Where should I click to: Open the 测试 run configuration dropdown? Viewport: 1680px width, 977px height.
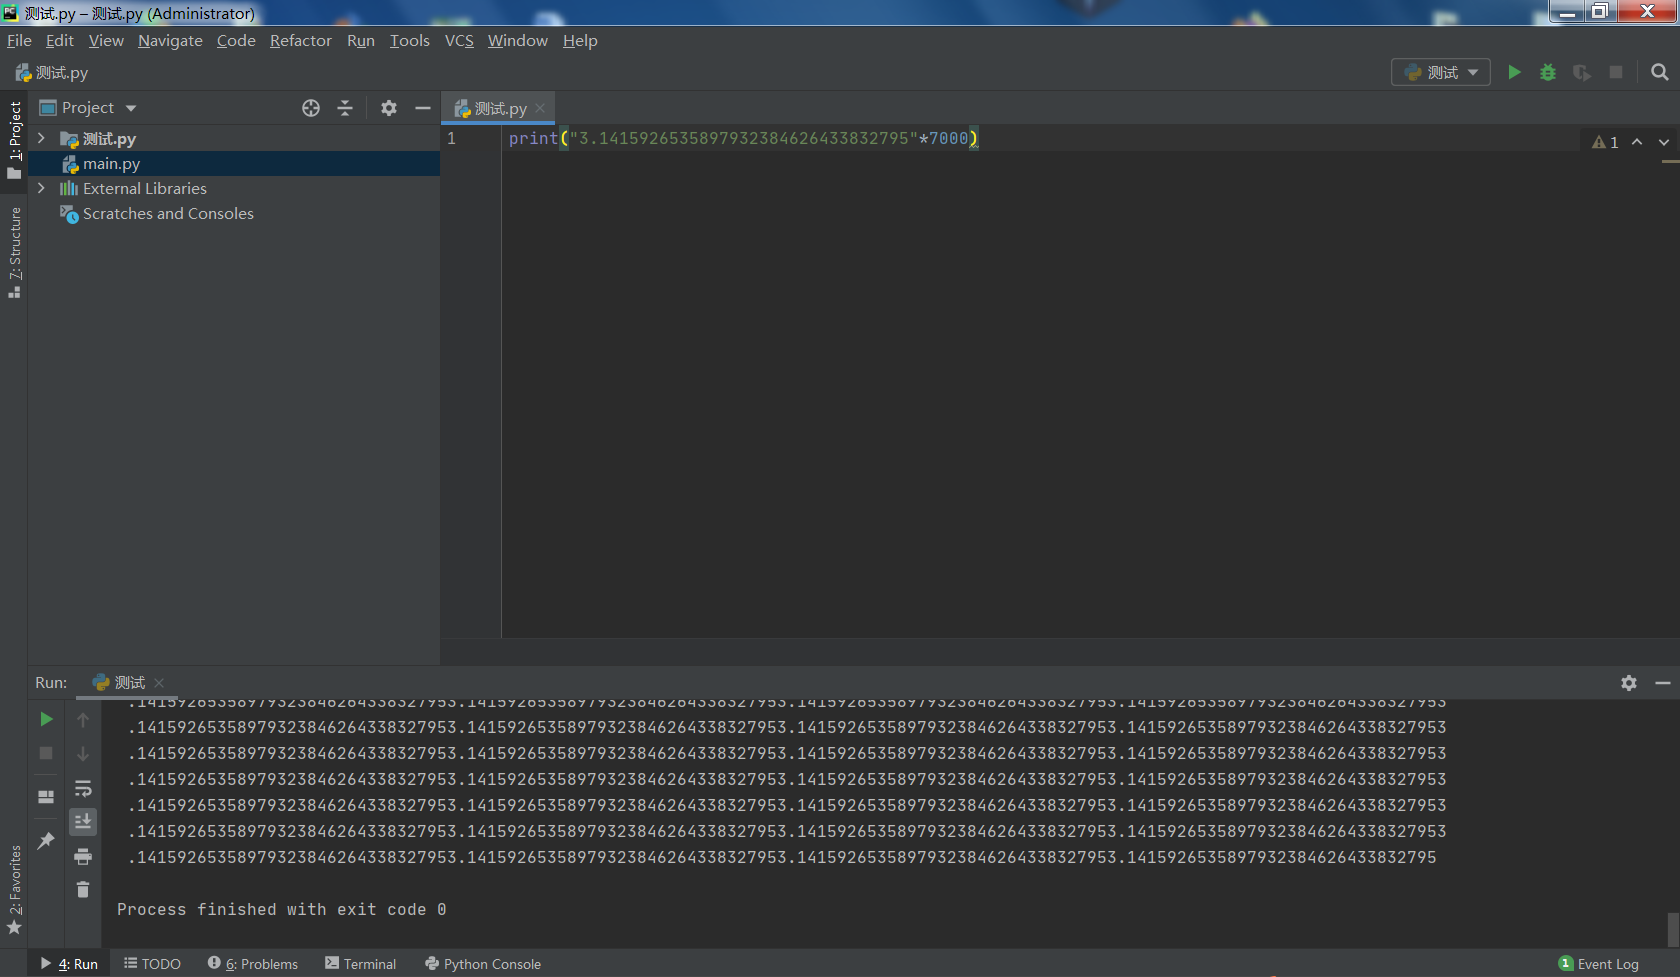click(x=1441, y=72)
